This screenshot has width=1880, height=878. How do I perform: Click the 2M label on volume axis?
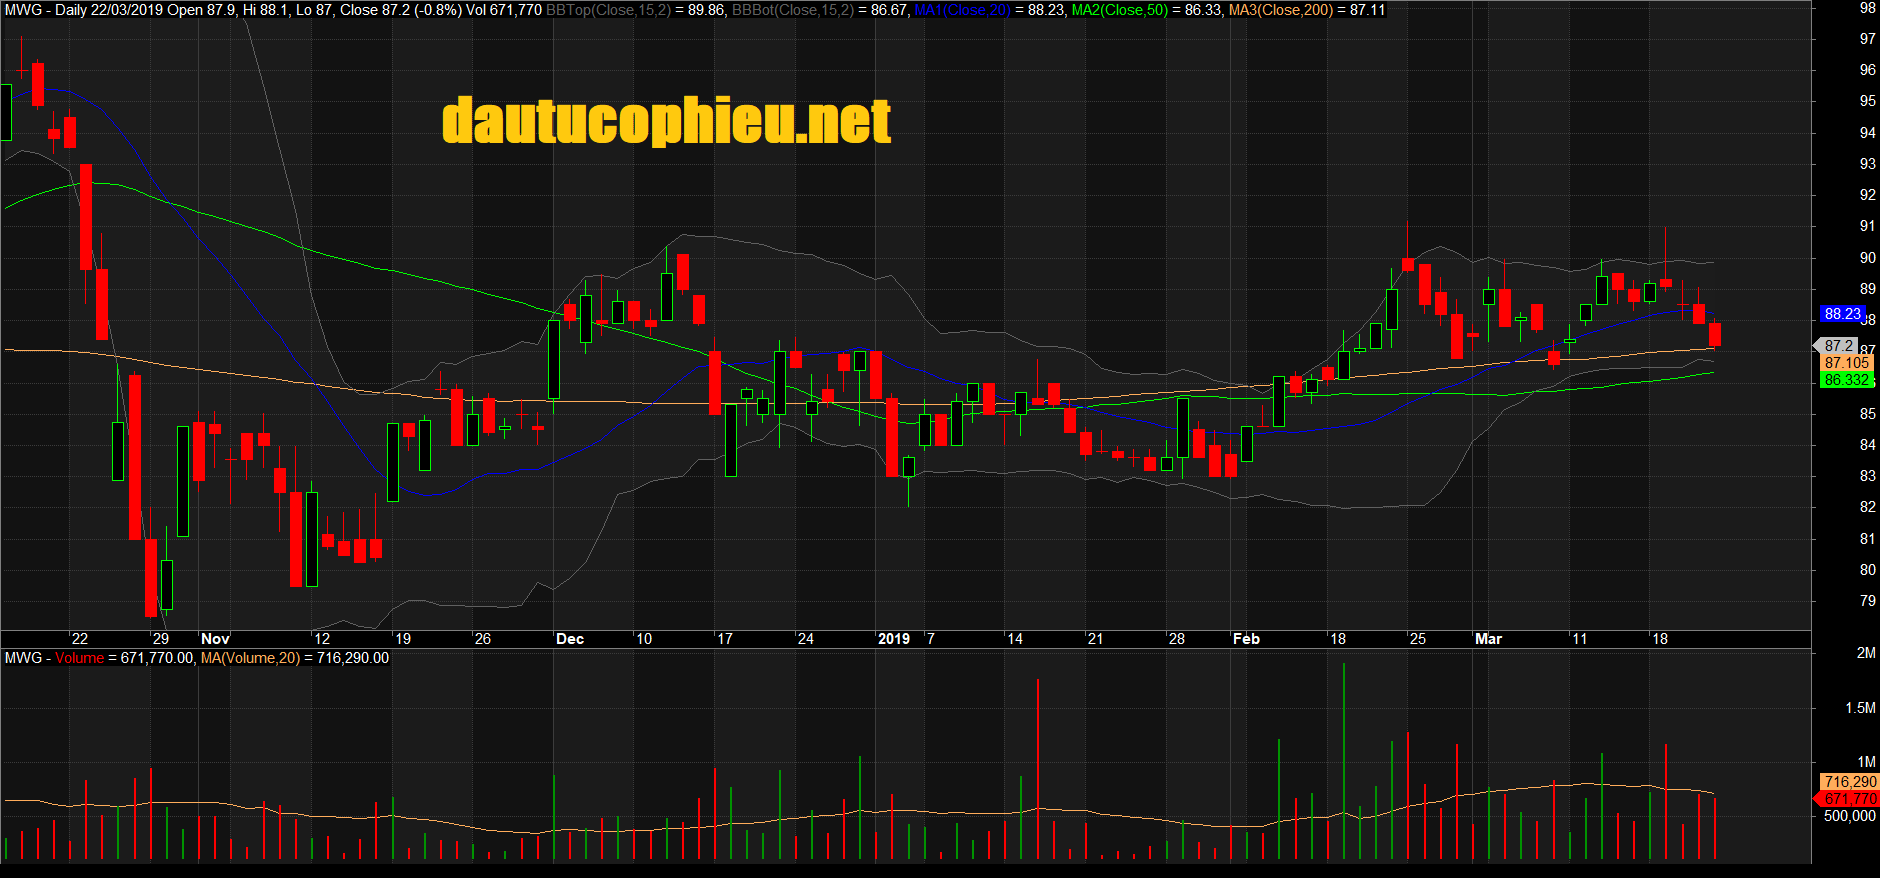coord(1865,653)
